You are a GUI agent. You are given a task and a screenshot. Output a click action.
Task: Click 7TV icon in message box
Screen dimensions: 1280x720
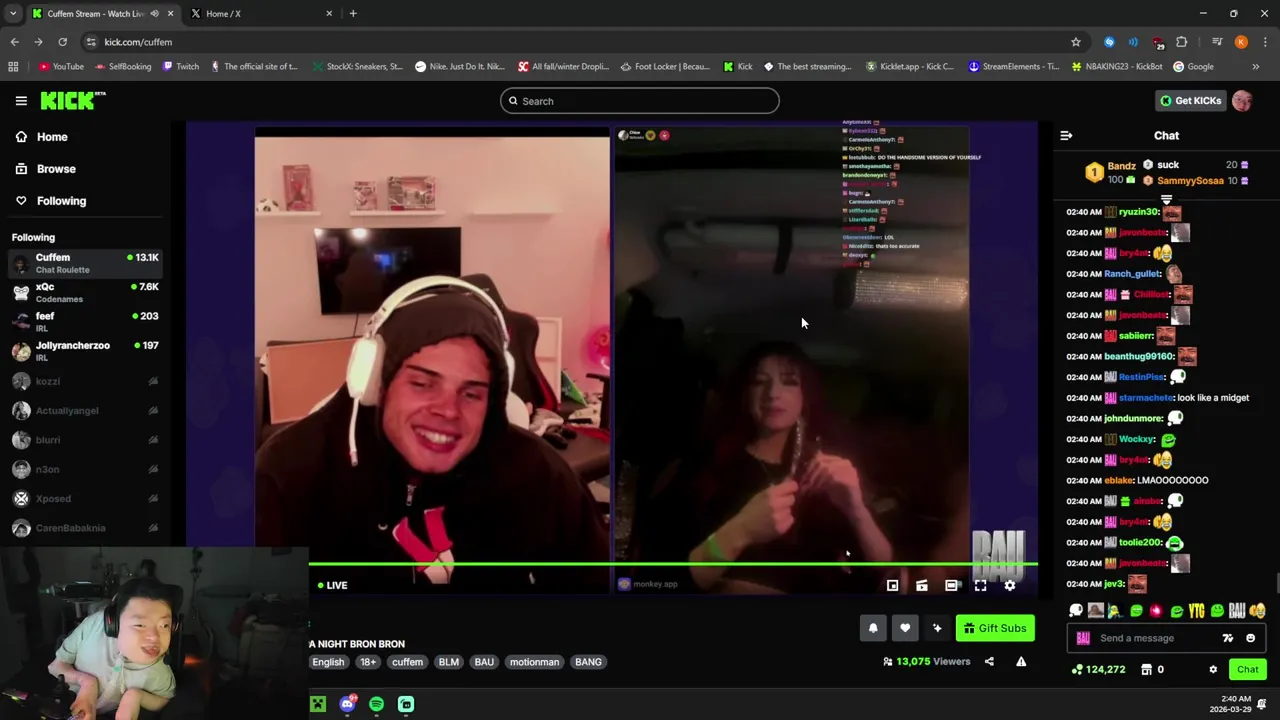pos(1228,638)
